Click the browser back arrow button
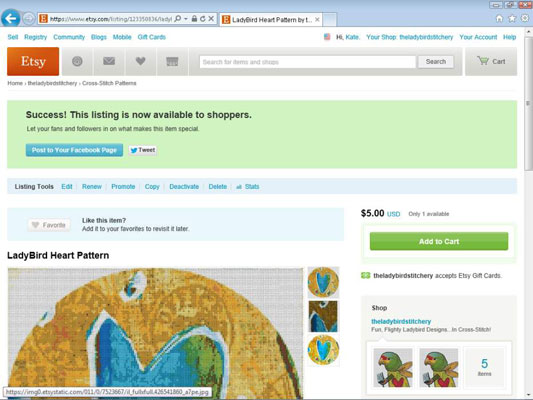This screenshot has width=533, height=400. (11, 18)
